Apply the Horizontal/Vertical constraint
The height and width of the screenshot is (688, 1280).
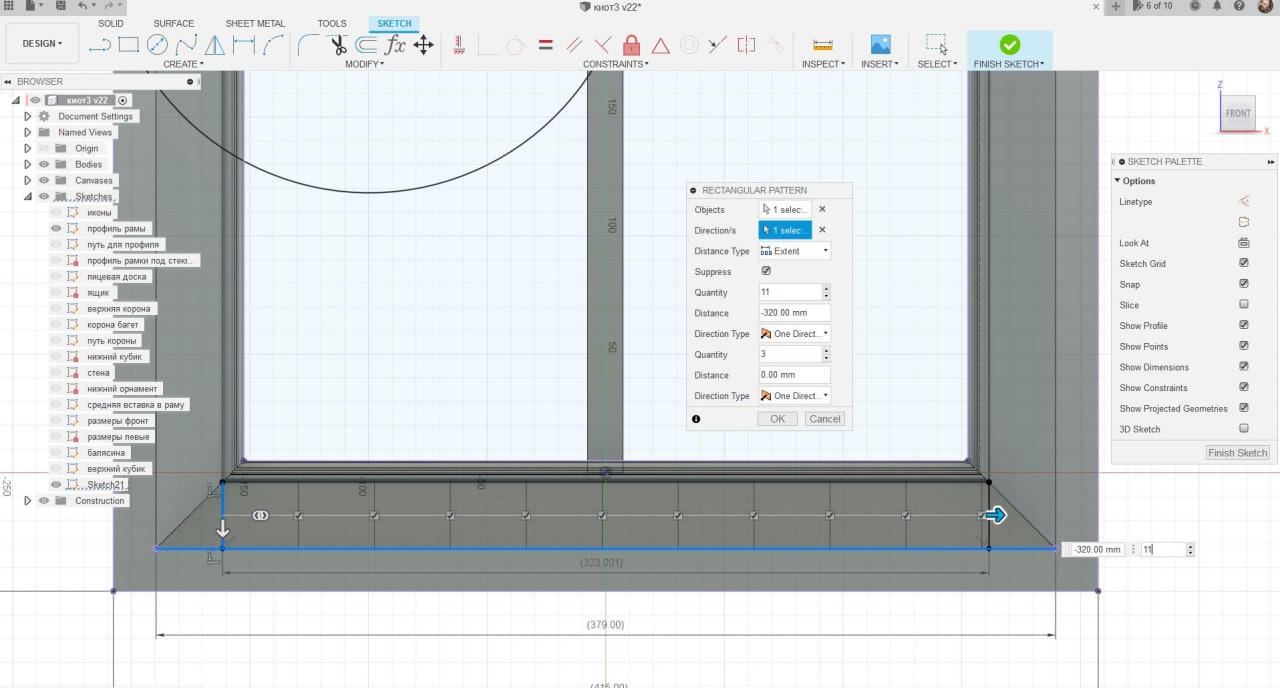[x=458, y=44]
